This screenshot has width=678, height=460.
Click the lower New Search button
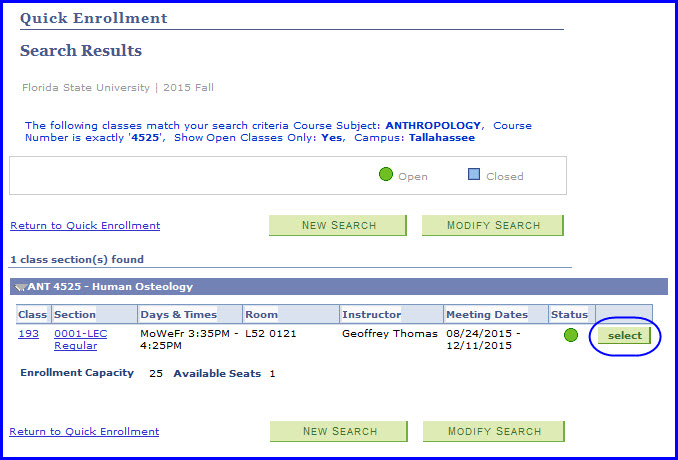click(339, 431)
